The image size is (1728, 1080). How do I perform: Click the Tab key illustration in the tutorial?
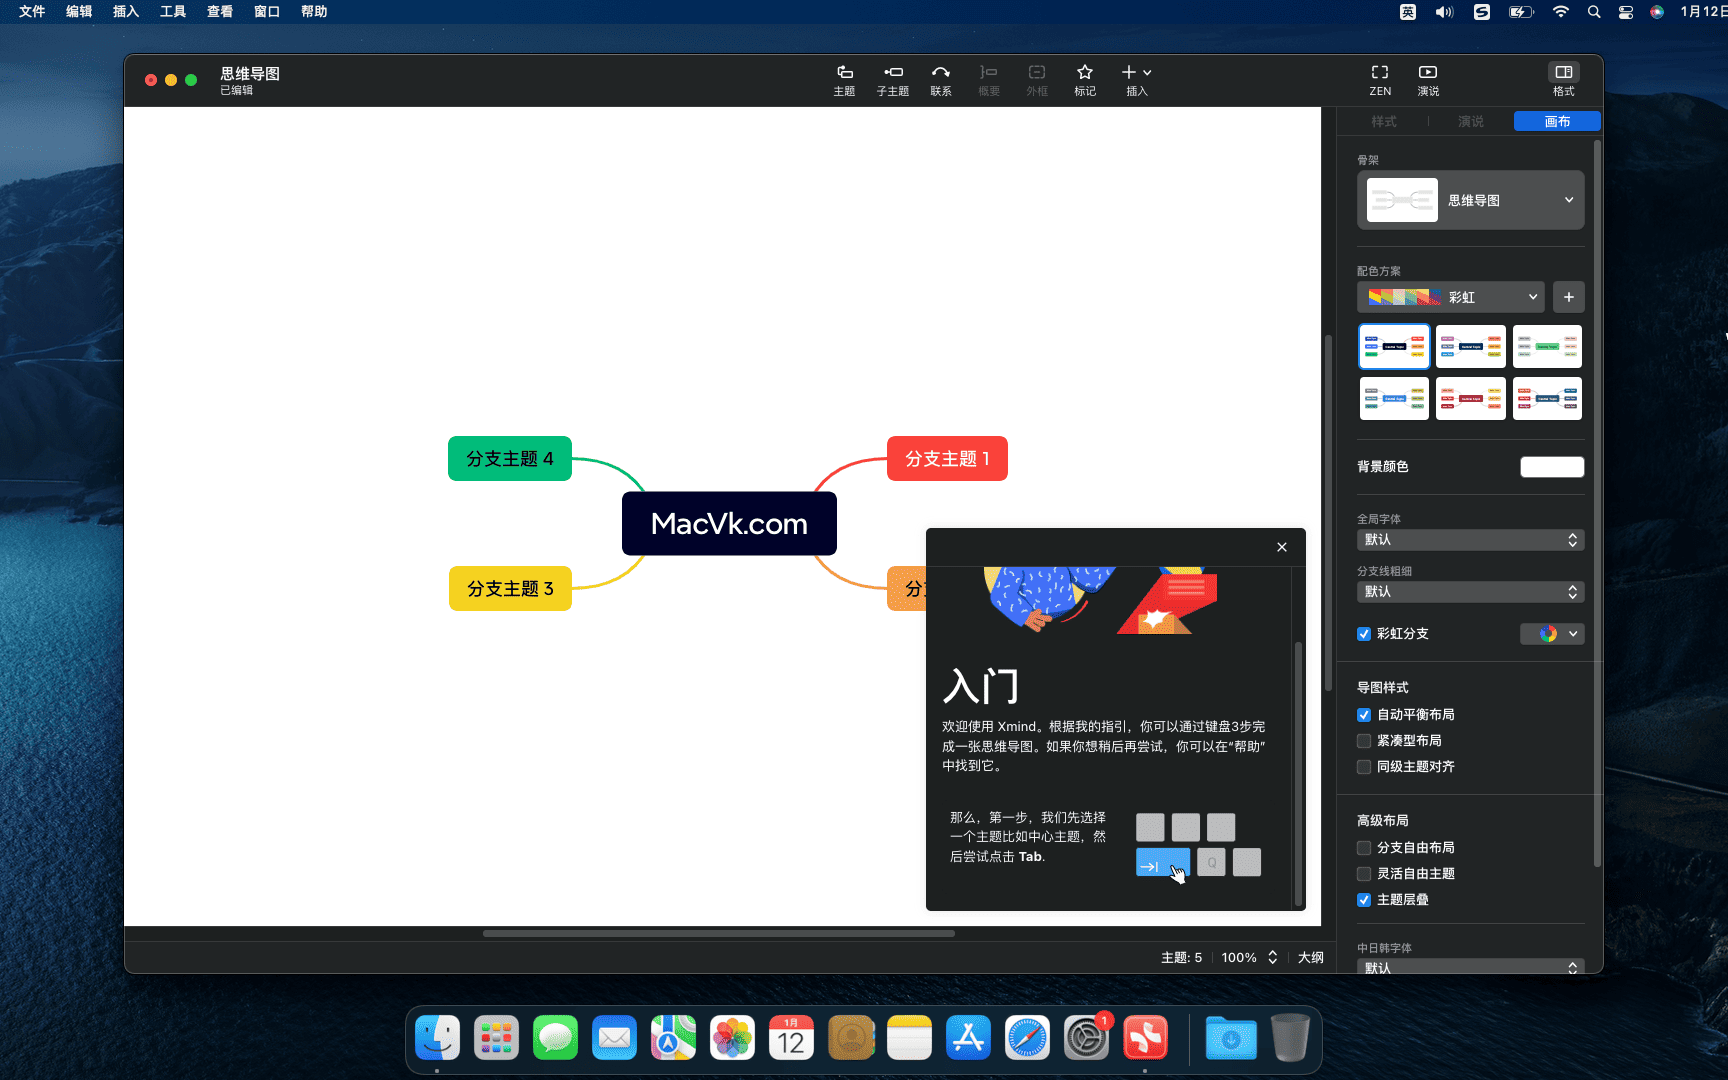(1163, 862)
